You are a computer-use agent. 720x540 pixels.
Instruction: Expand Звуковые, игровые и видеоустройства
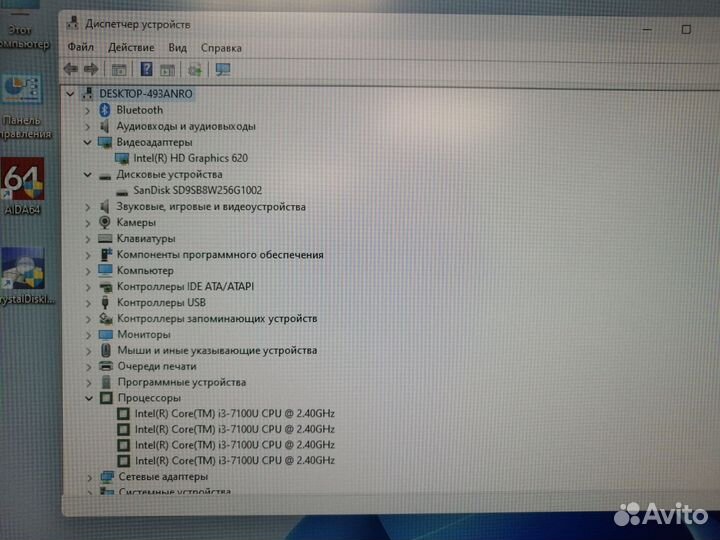pos(87,207)
